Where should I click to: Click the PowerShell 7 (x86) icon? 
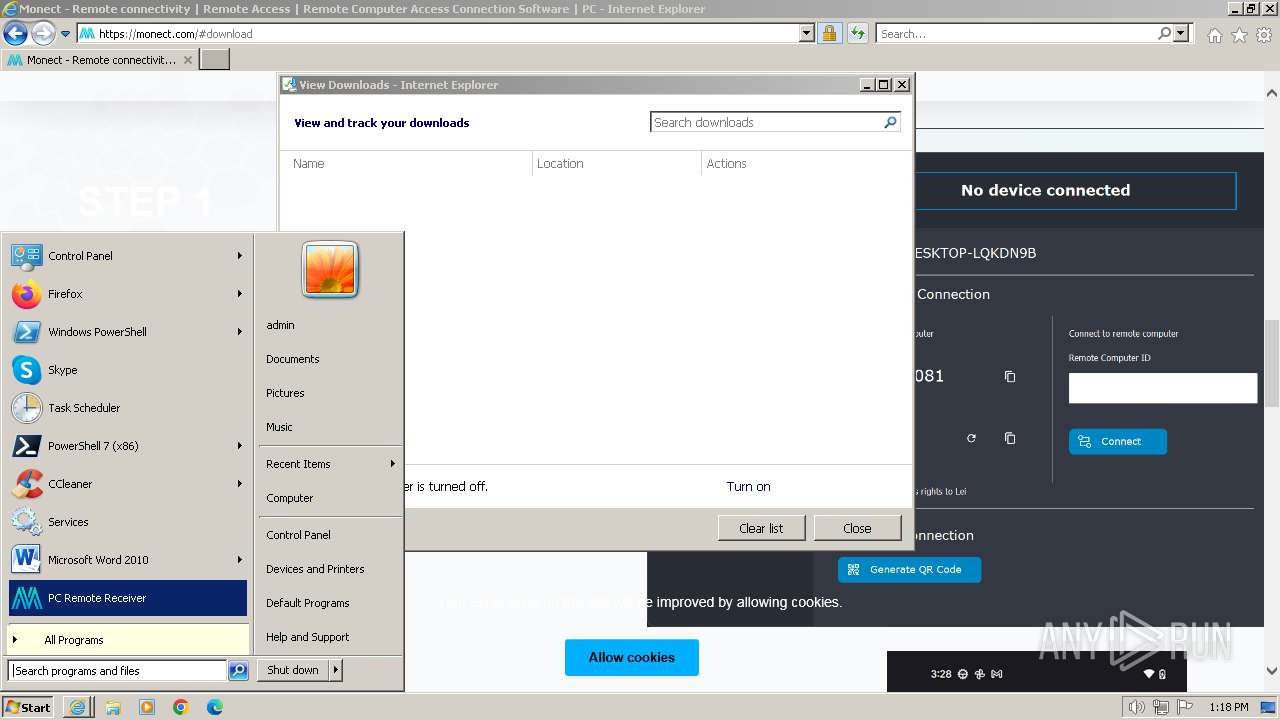click(27, 446)
